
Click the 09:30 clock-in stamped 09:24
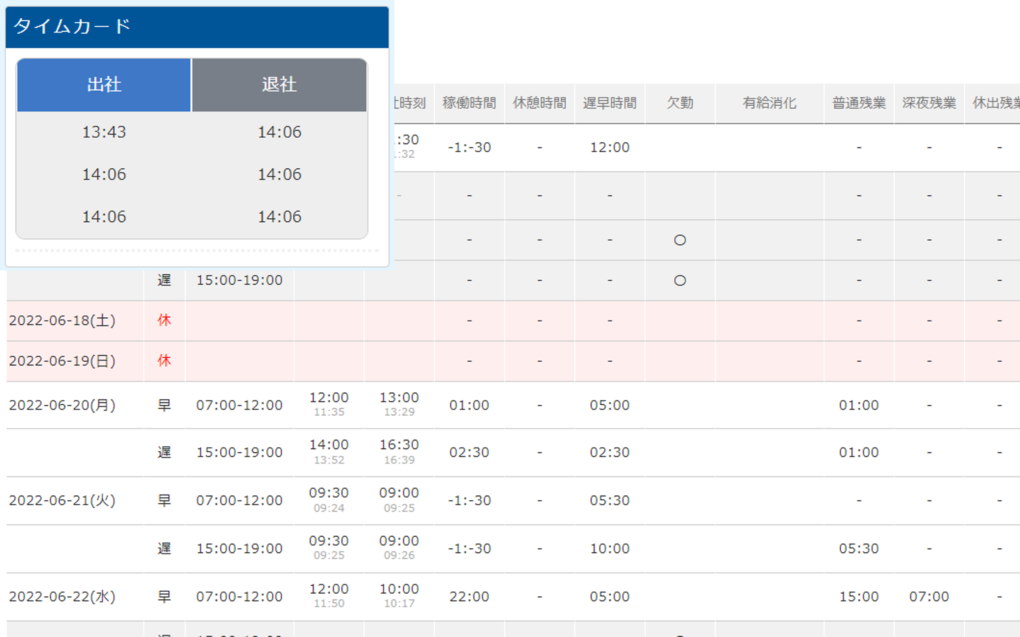[x=329, y=493]
